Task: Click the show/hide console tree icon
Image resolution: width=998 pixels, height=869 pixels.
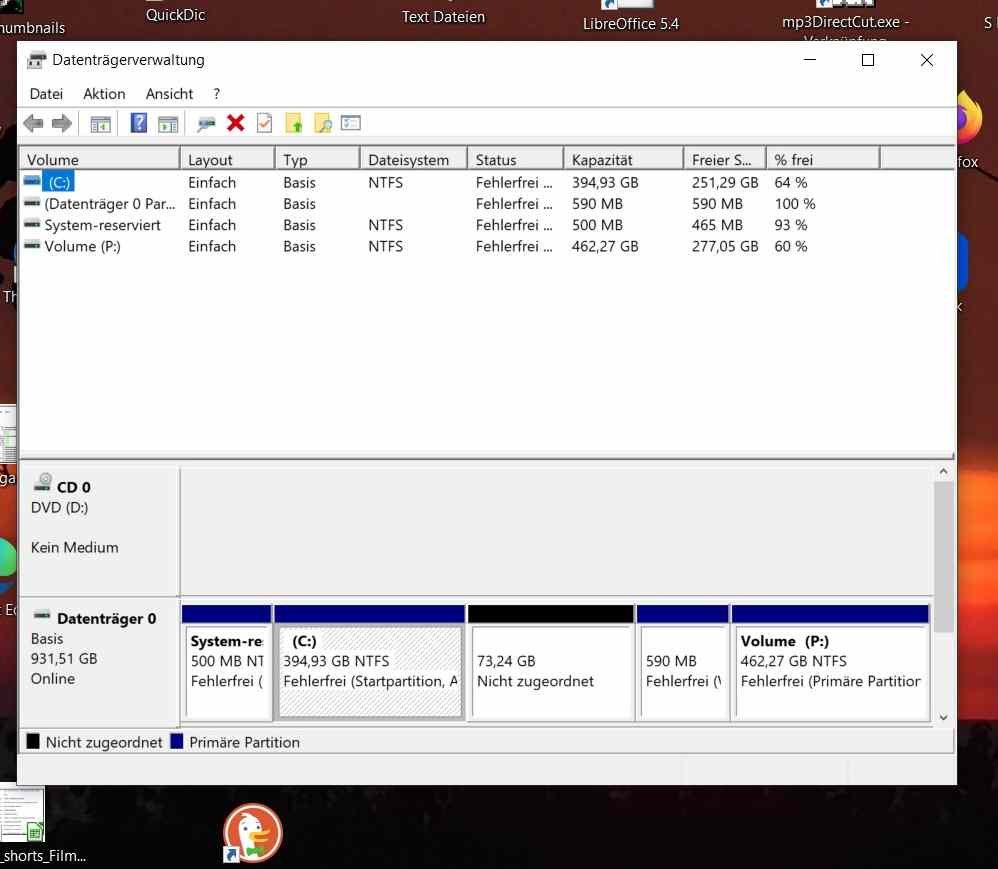Action: point(100,123)
